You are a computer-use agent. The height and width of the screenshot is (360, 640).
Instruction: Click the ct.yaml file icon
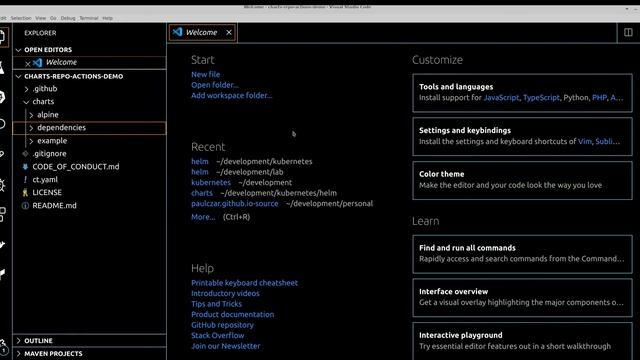point(25,180)
